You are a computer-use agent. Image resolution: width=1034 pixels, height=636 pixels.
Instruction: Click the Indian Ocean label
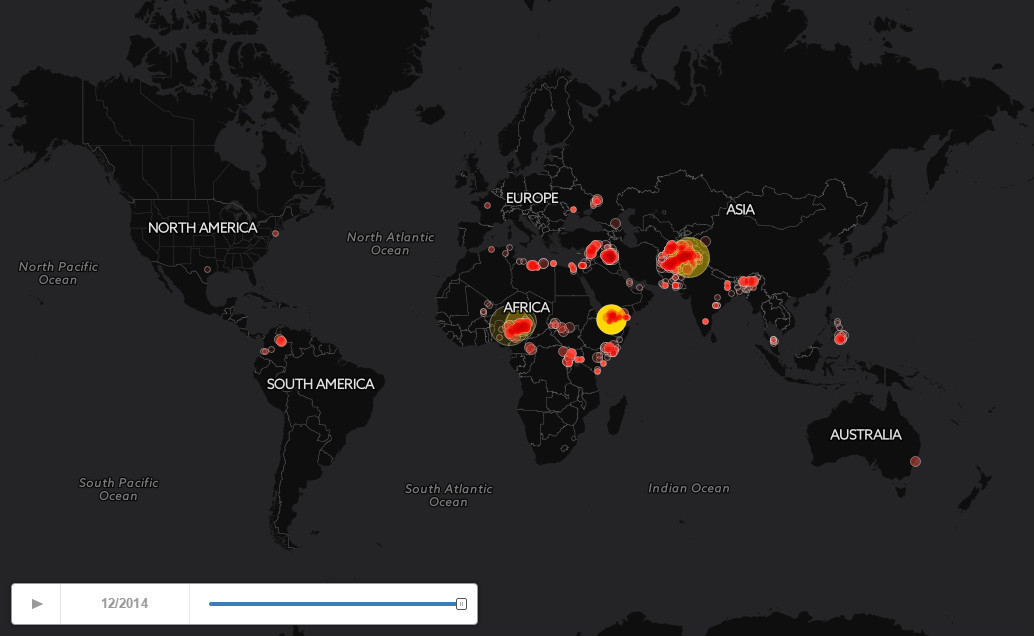(x=689, y=488)
